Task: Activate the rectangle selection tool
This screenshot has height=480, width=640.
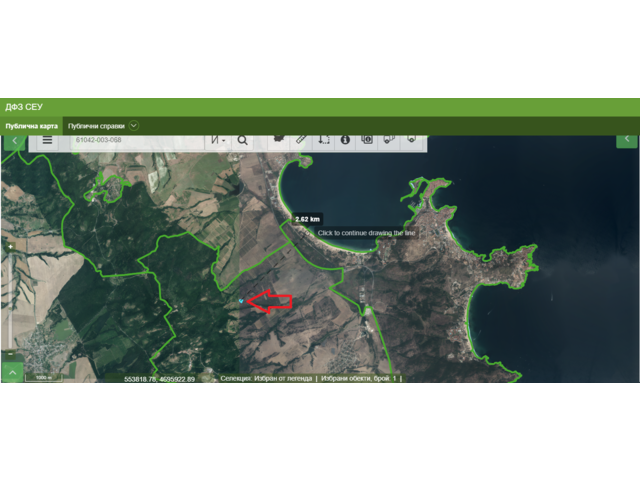Action: [323, 140]
